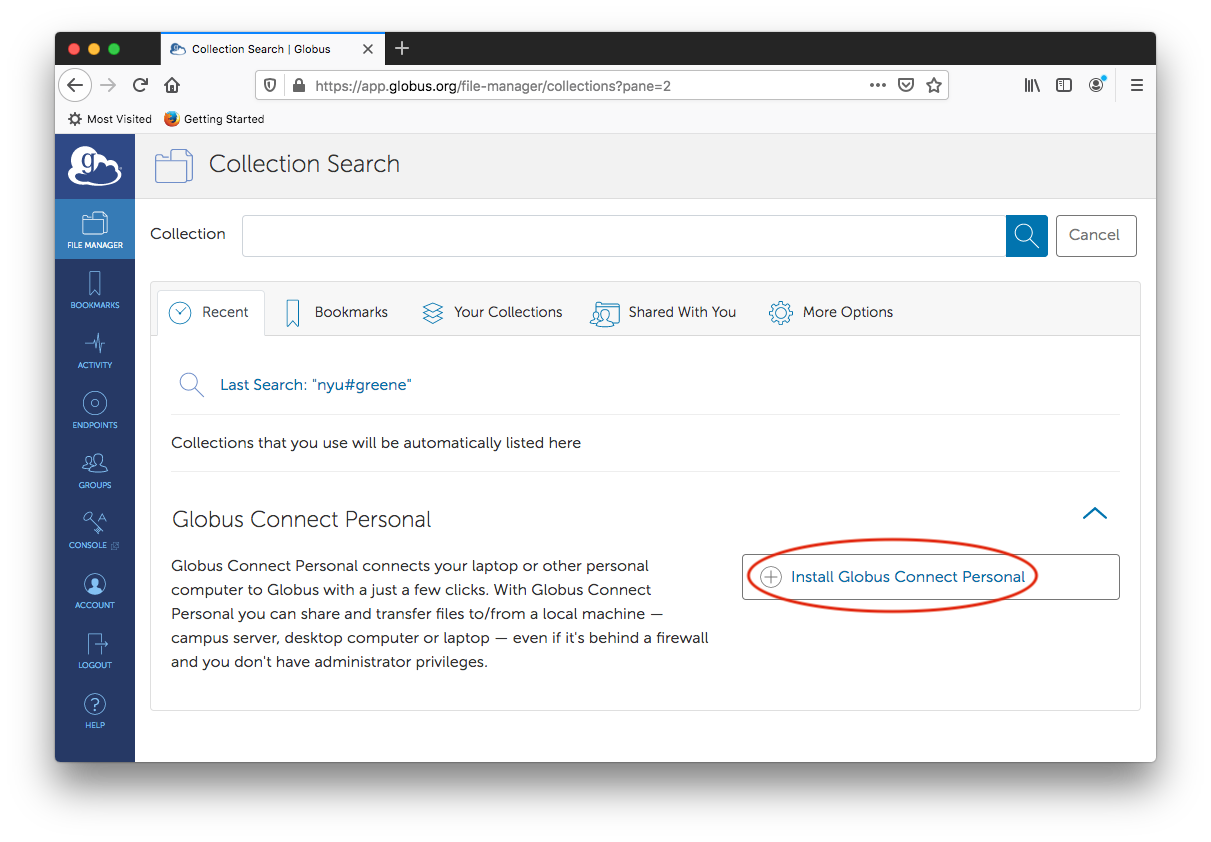The height and width of the screenshot is (842, 1211).
Task: Switch to the Your Collections tab
Action: click(492, 313)
